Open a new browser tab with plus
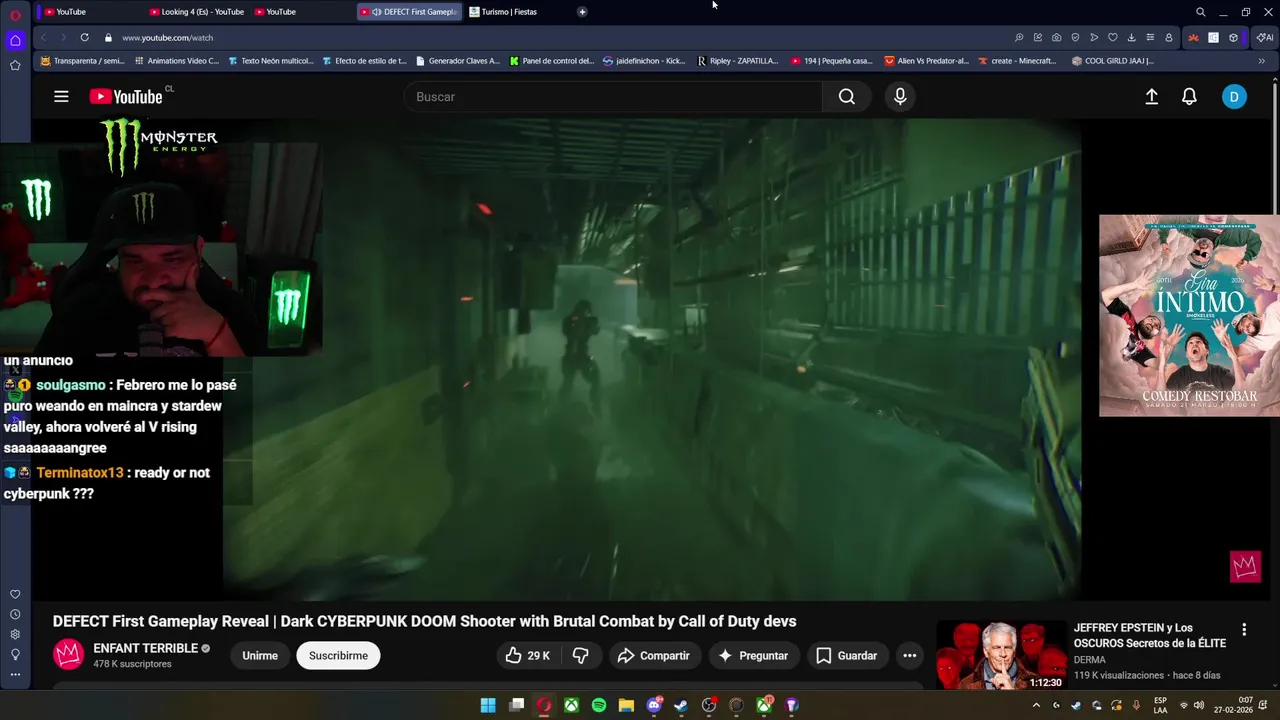Viewport: 1280px width, 720px height. pos(582,12)
